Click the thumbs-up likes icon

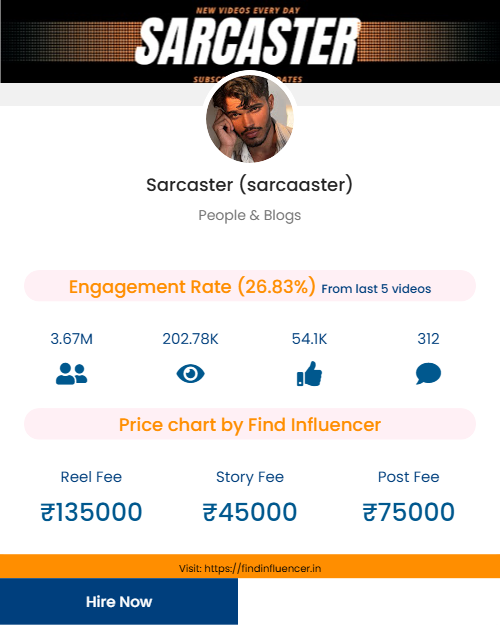point(309,374)
